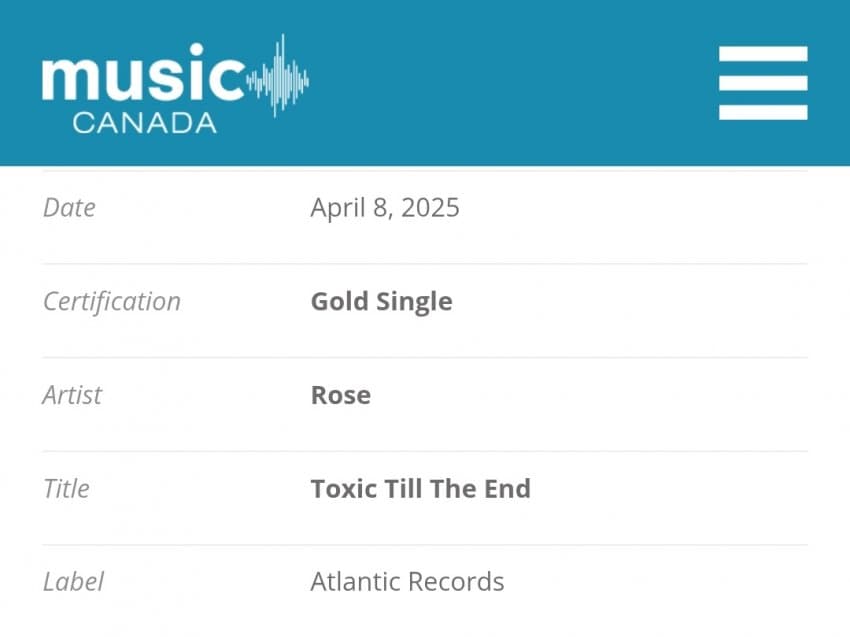Screen dimensions: 850x637
Task: Click the Title field label
Action: coord(66,488)
